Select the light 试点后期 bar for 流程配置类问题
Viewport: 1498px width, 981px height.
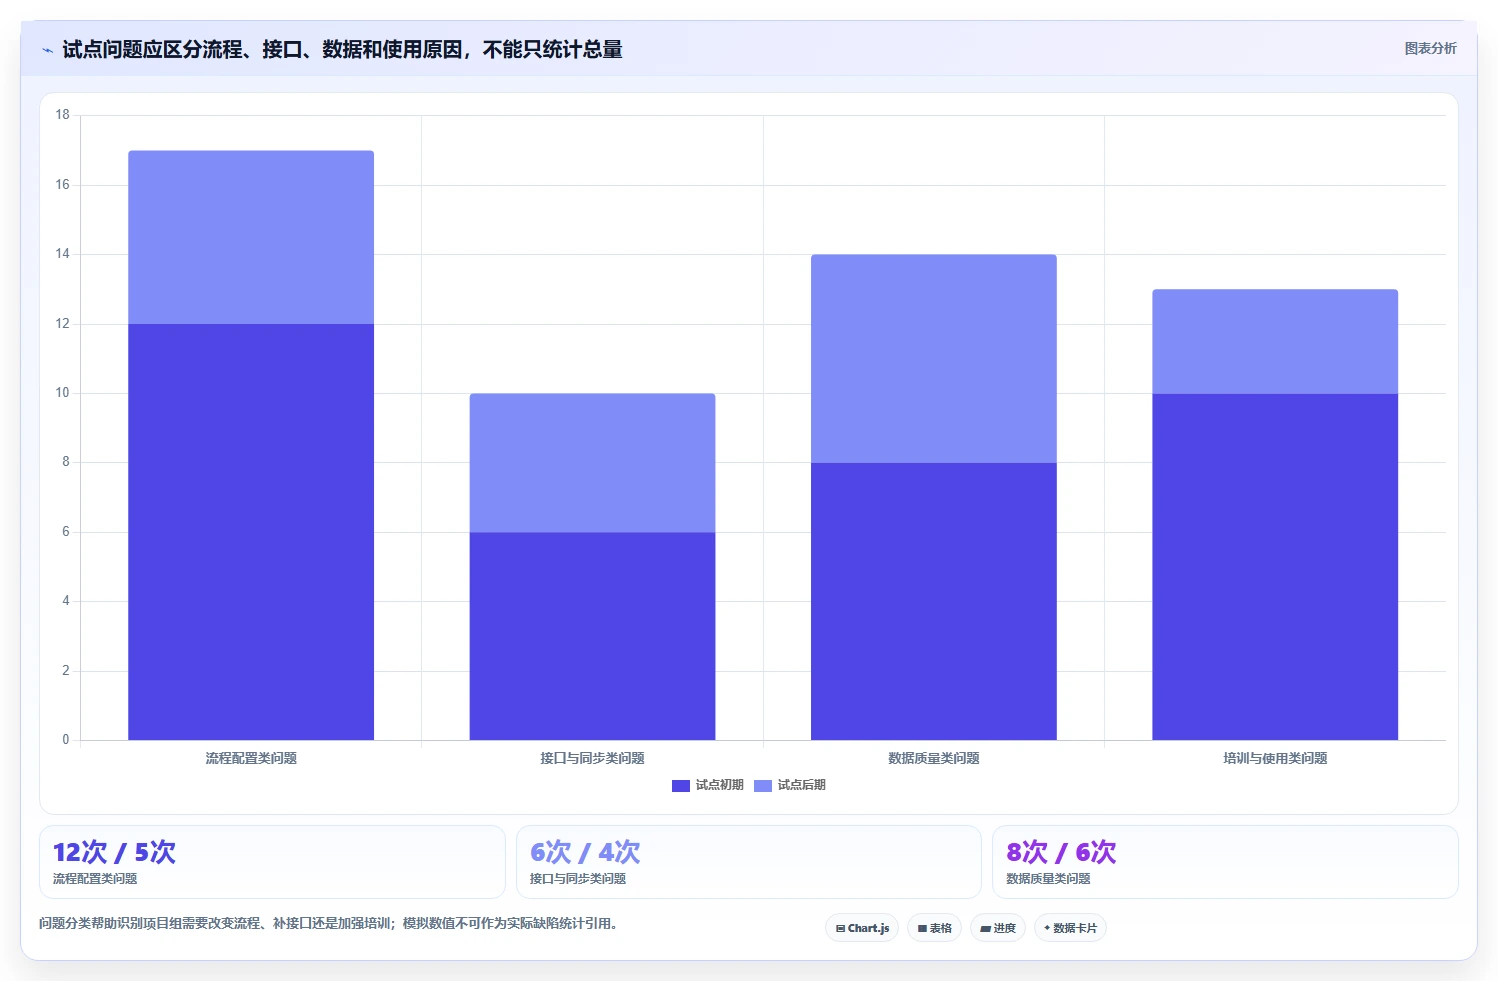[x=251, y=237]
